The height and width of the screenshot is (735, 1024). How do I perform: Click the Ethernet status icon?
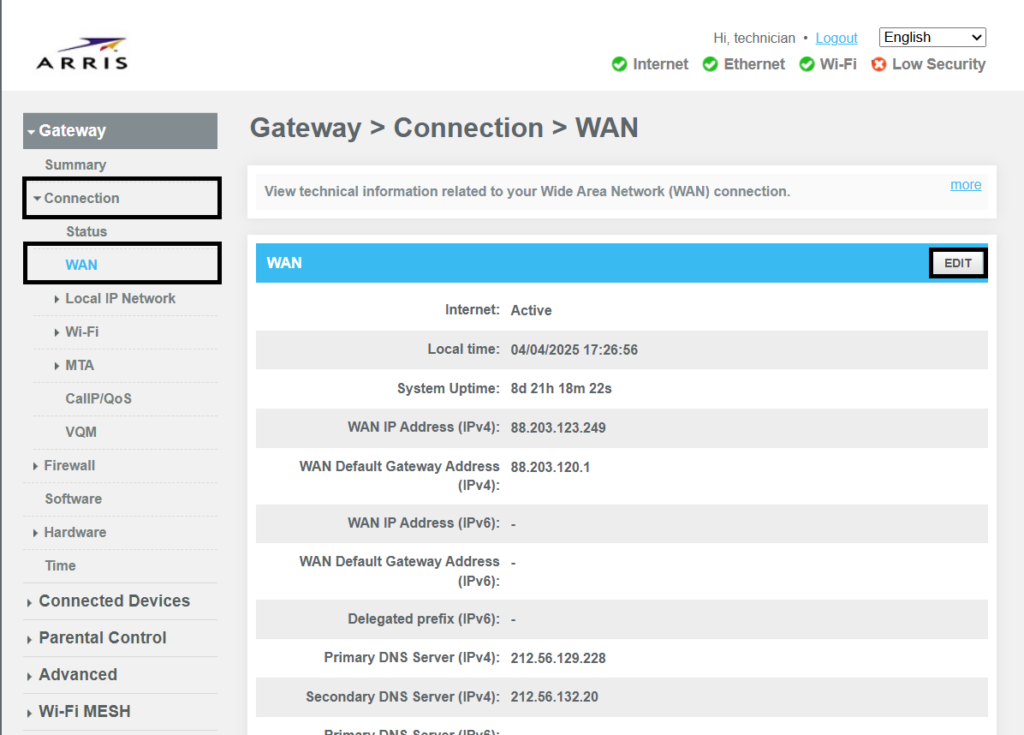click(x=710, y=64)
